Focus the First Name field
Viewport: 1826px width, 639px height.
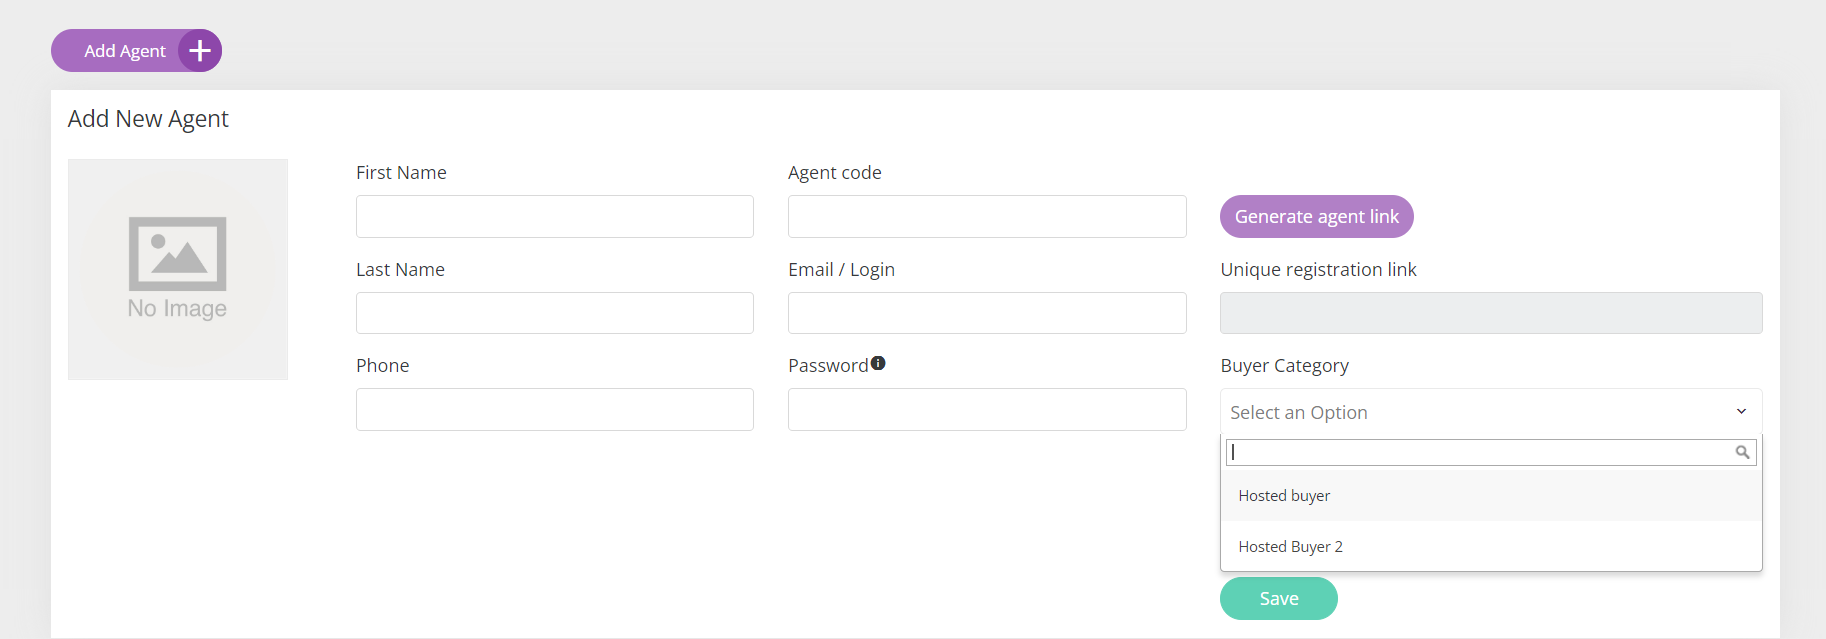[555, 216]
